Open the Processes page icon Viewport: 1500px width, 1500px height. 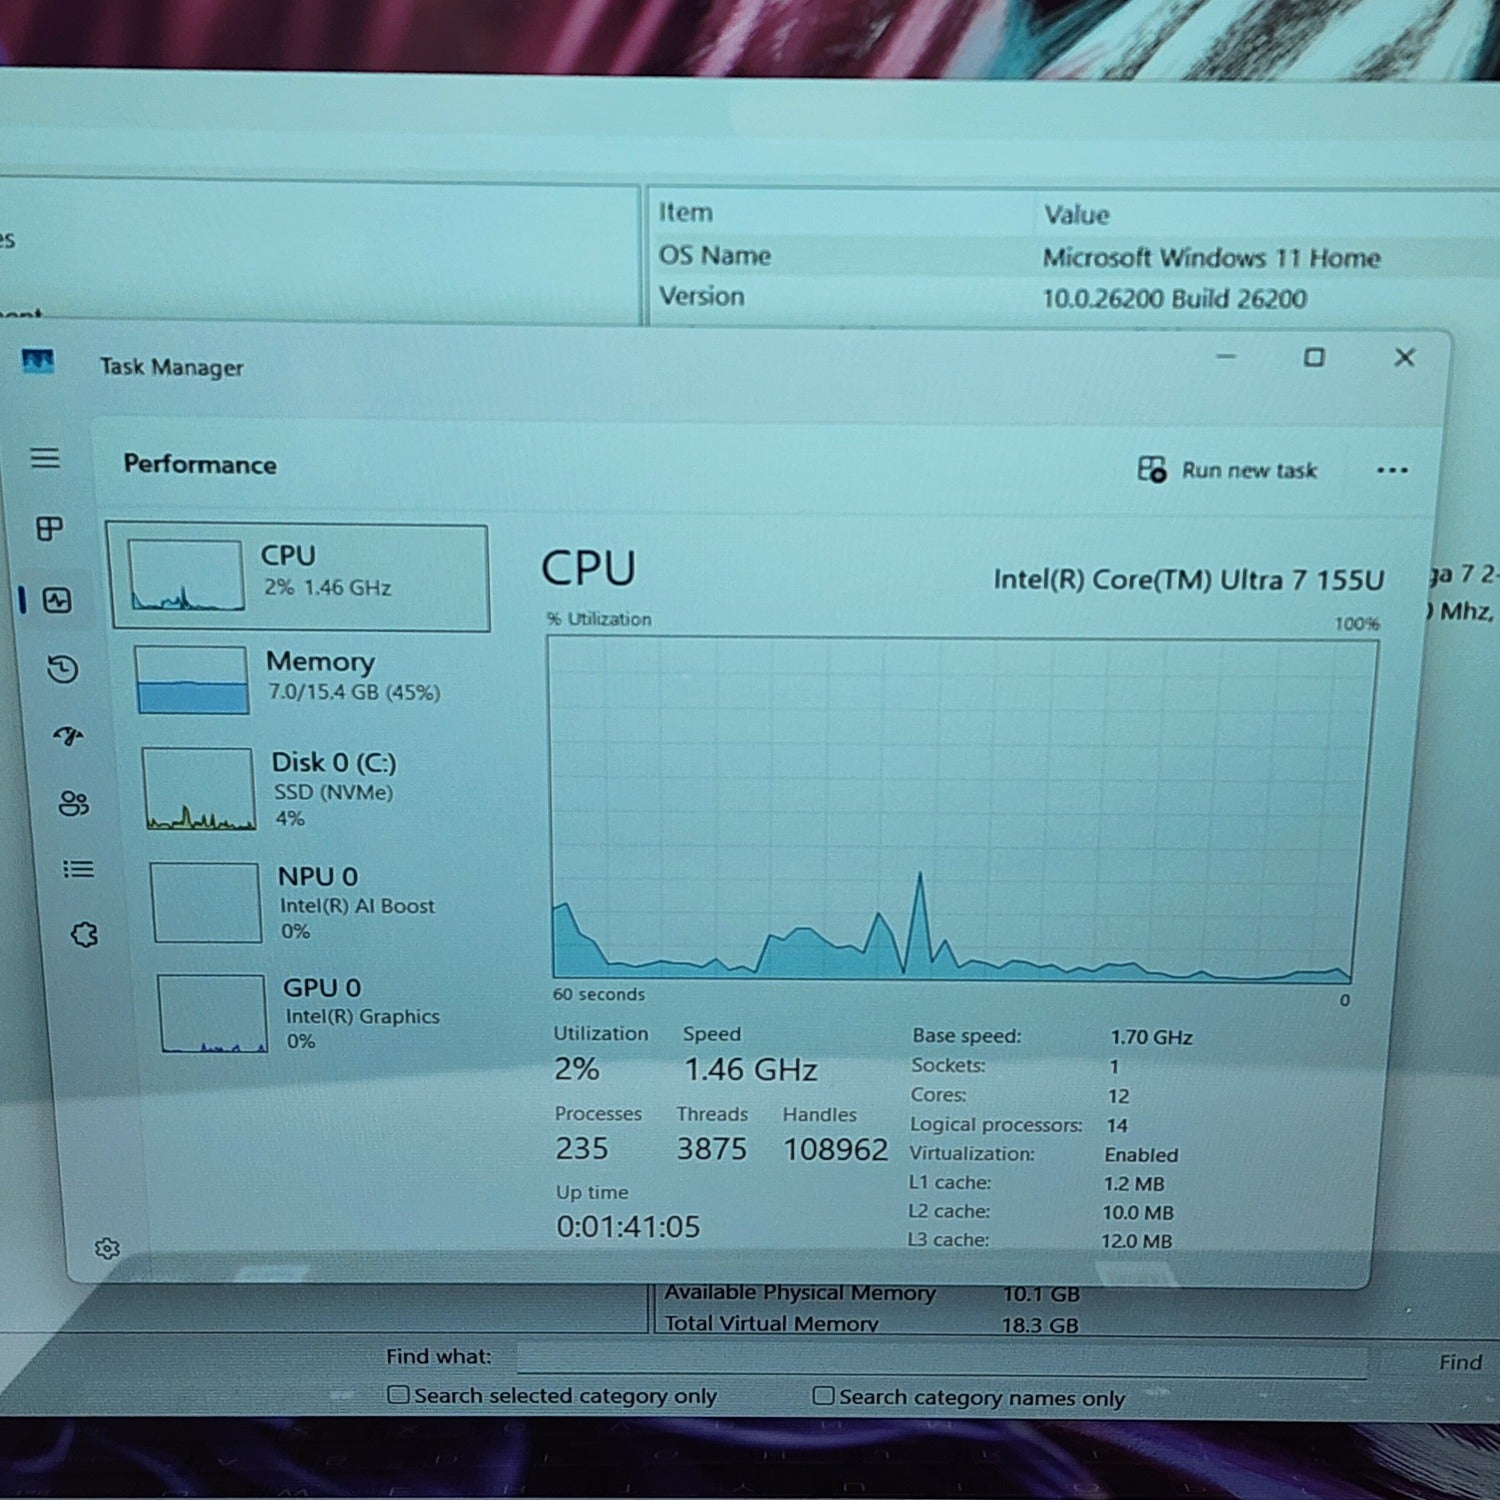tap(49, 528)
